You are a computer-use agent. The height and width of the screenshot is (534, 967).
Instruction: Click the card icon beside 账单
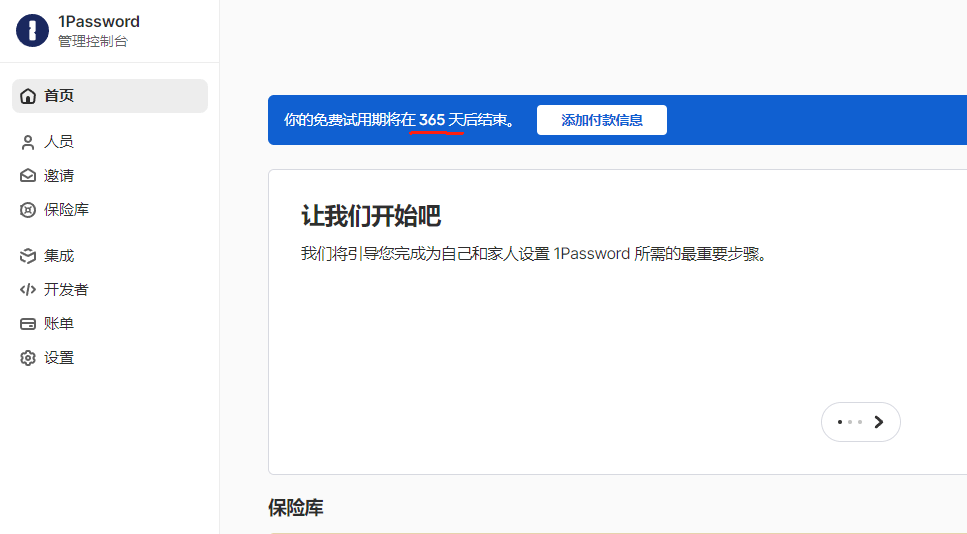click(x=28, y=324)
